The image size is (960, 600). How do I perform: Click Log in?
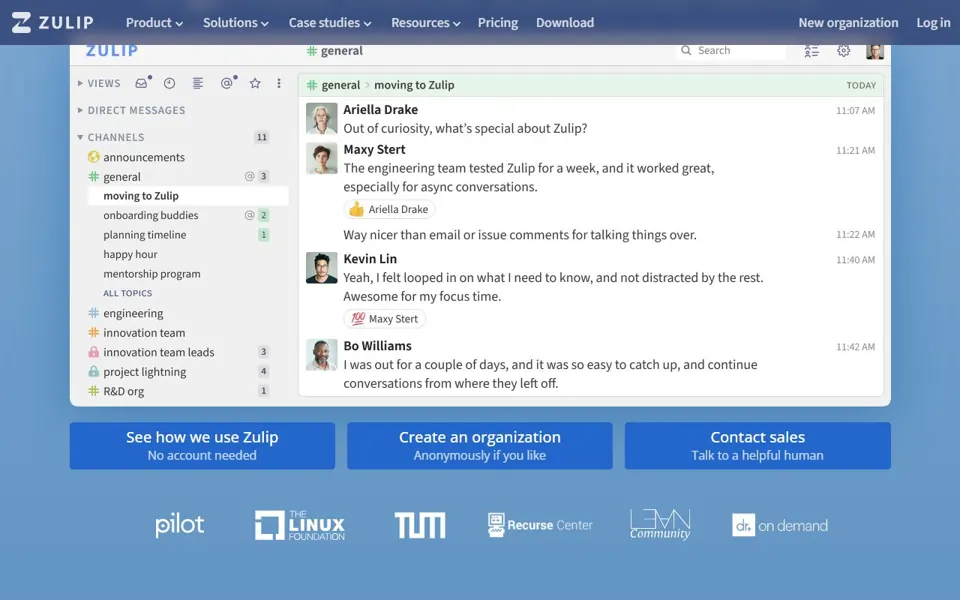[x=933, y=23]
